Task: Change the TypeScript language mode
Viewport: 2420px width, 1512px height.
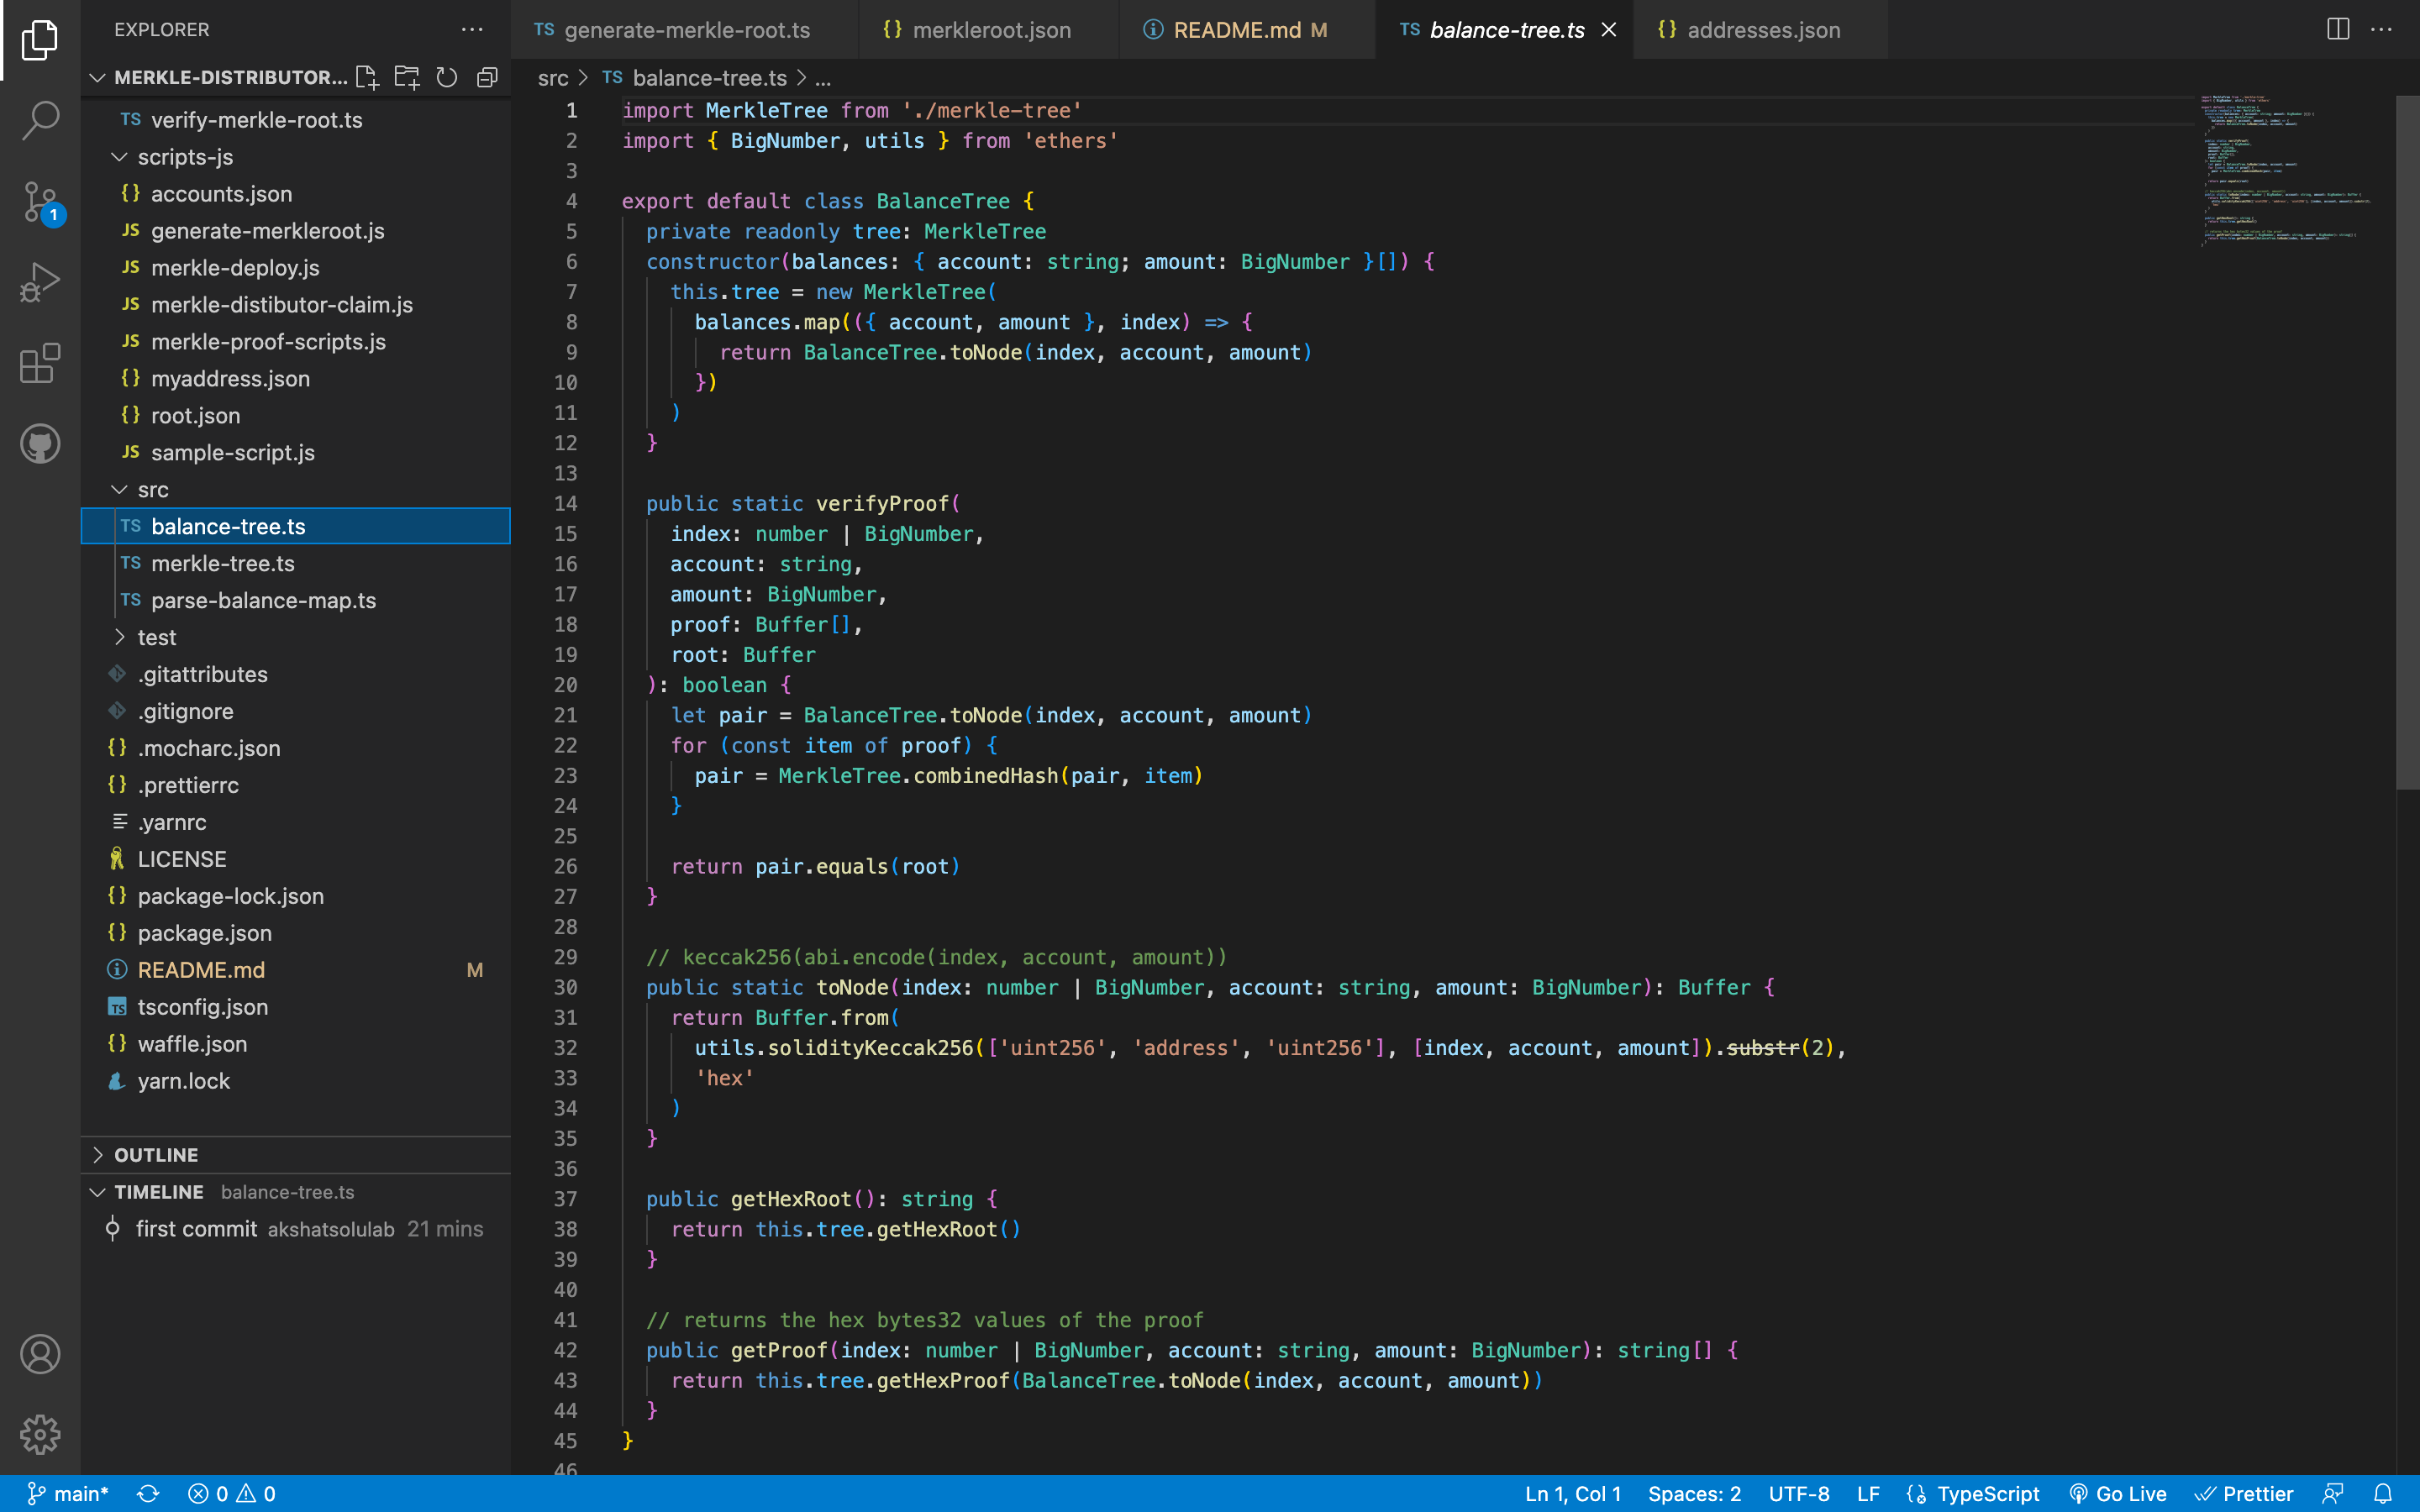Action: click(x=1988, y=1494)
